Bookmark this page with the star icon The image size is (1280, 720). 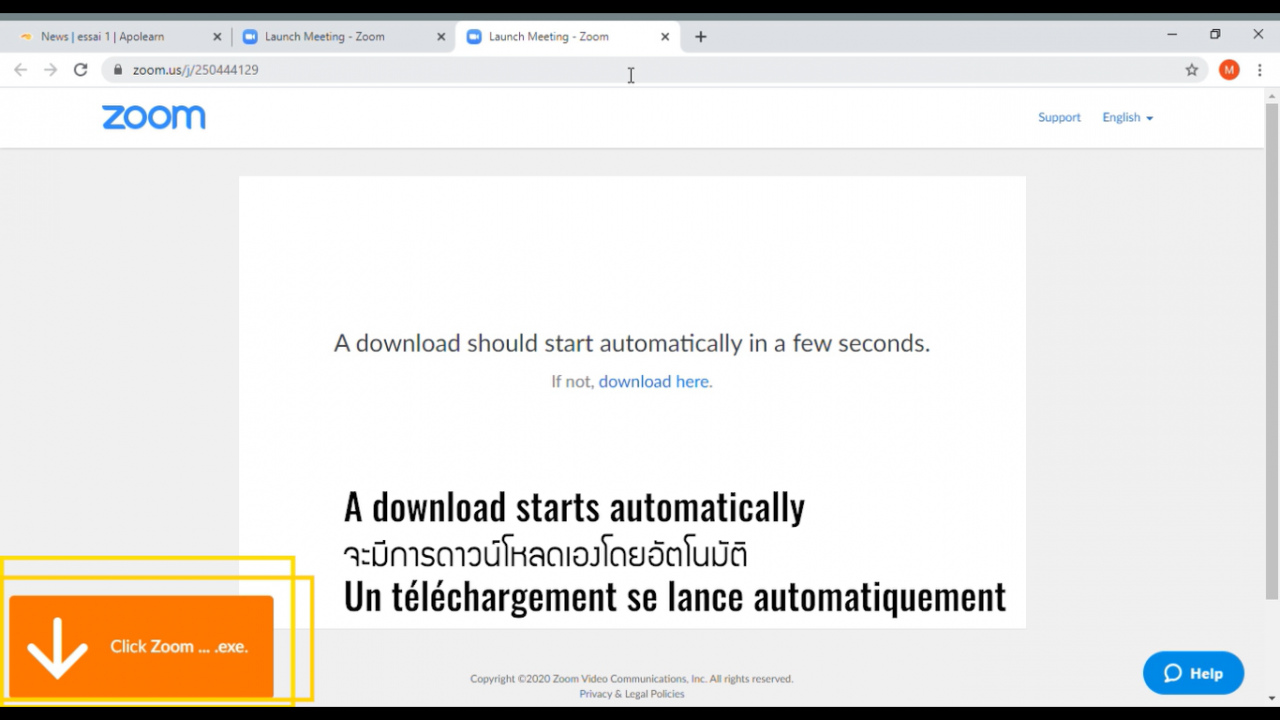tap(1192, 70)
